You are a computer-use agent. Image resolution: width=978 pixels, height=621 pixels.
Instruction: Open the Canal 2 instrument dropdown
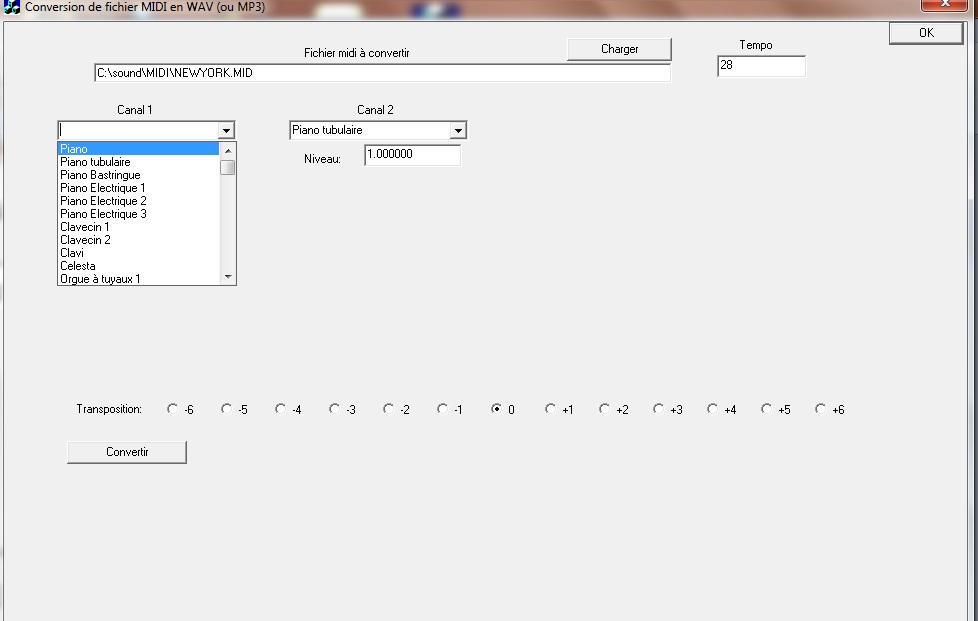click(458, 130)
